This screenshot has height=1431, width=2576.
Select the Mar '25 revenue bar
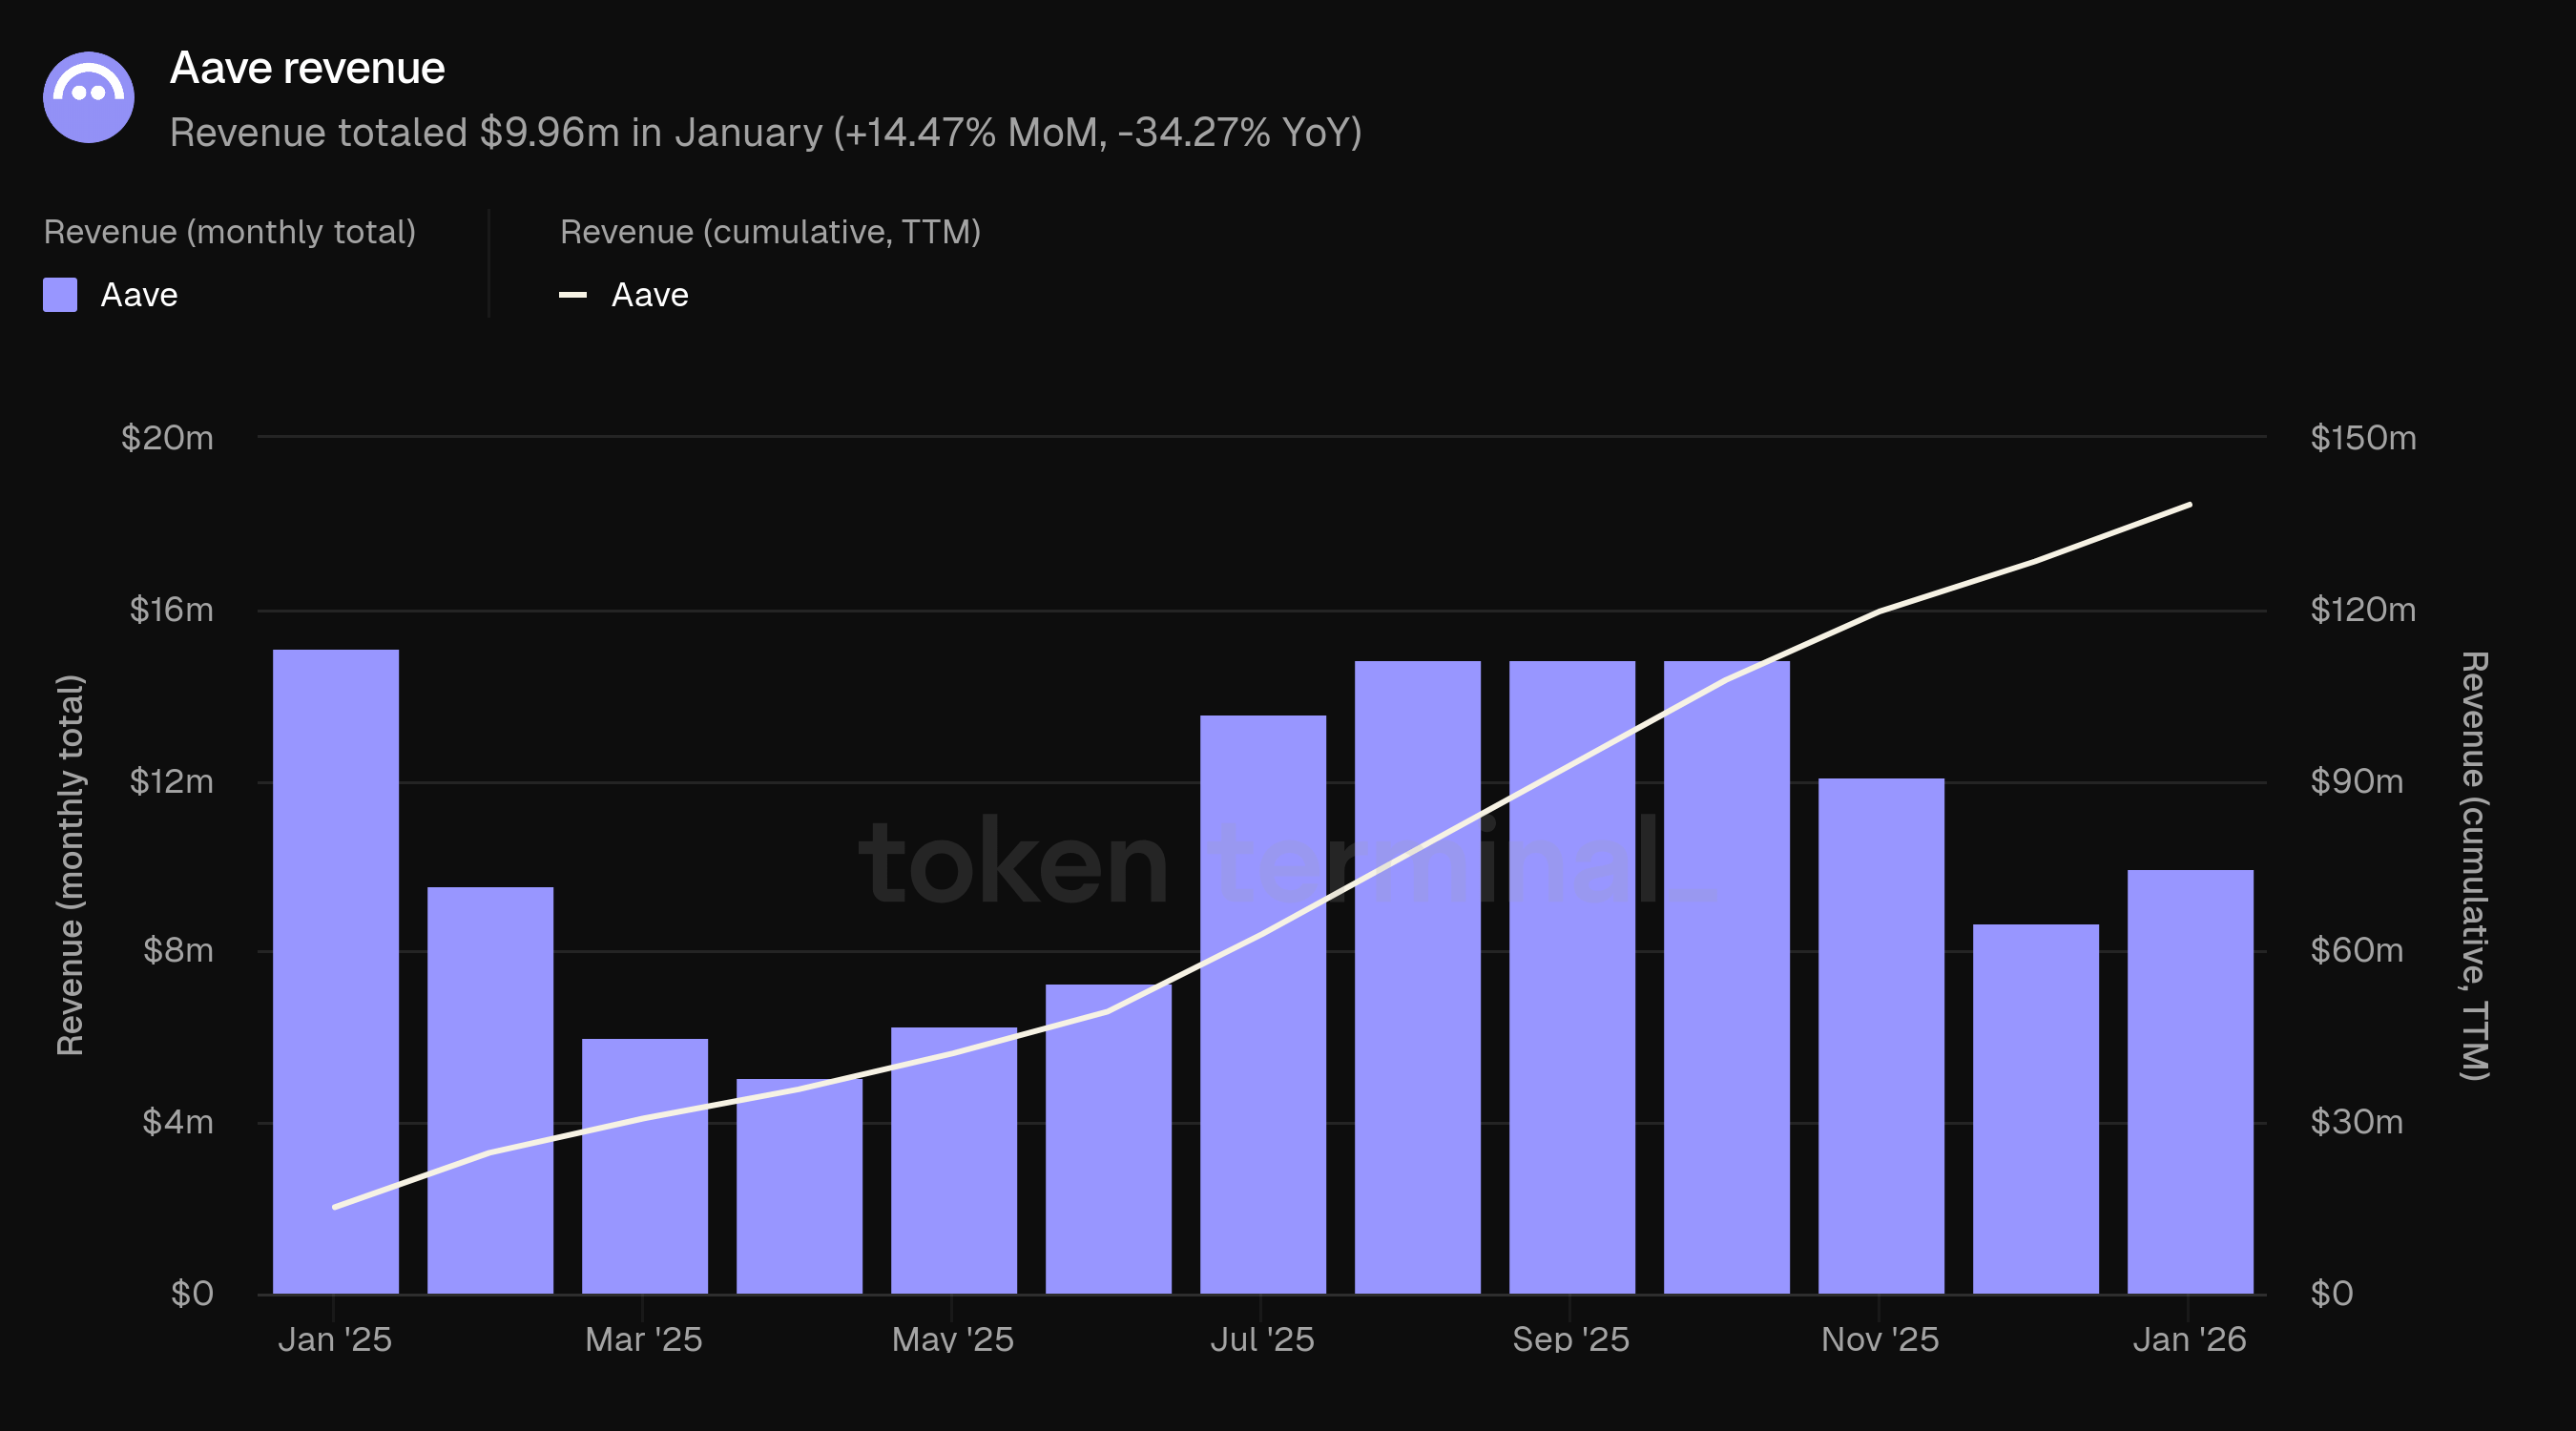tap(644, 1165)
